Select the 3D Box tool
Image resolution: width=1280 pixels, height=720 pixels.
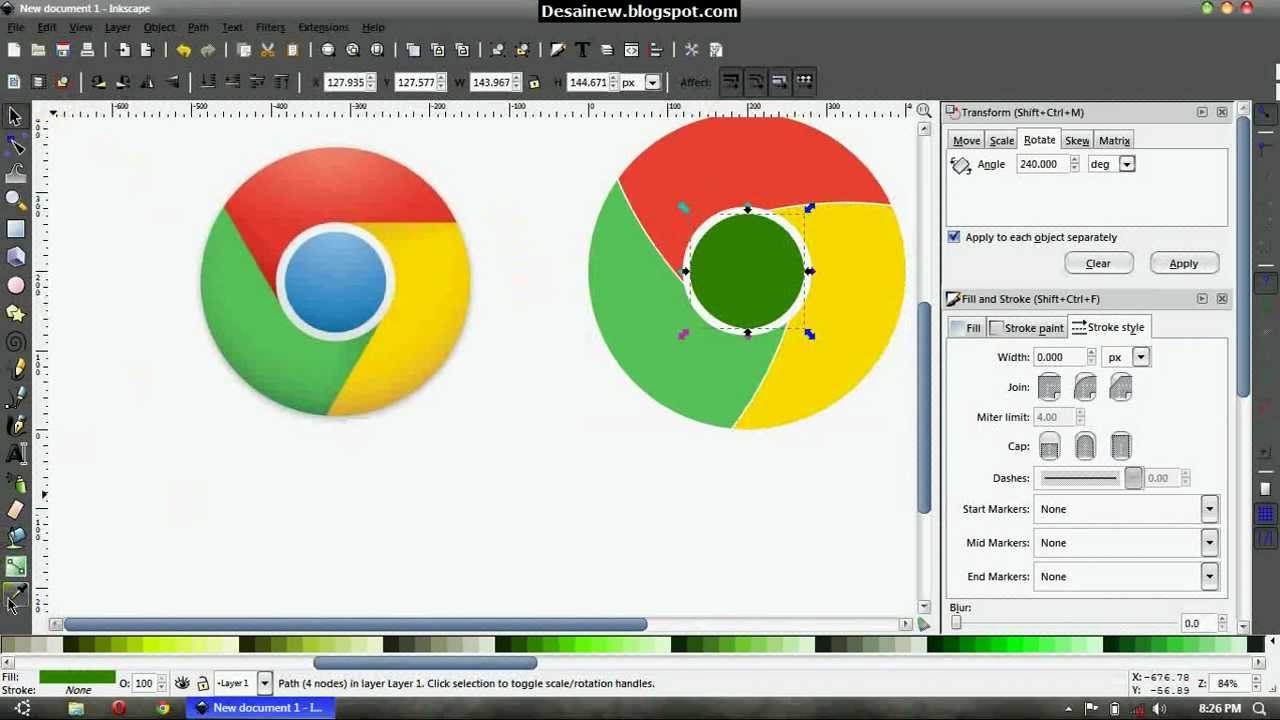[15, 257]
